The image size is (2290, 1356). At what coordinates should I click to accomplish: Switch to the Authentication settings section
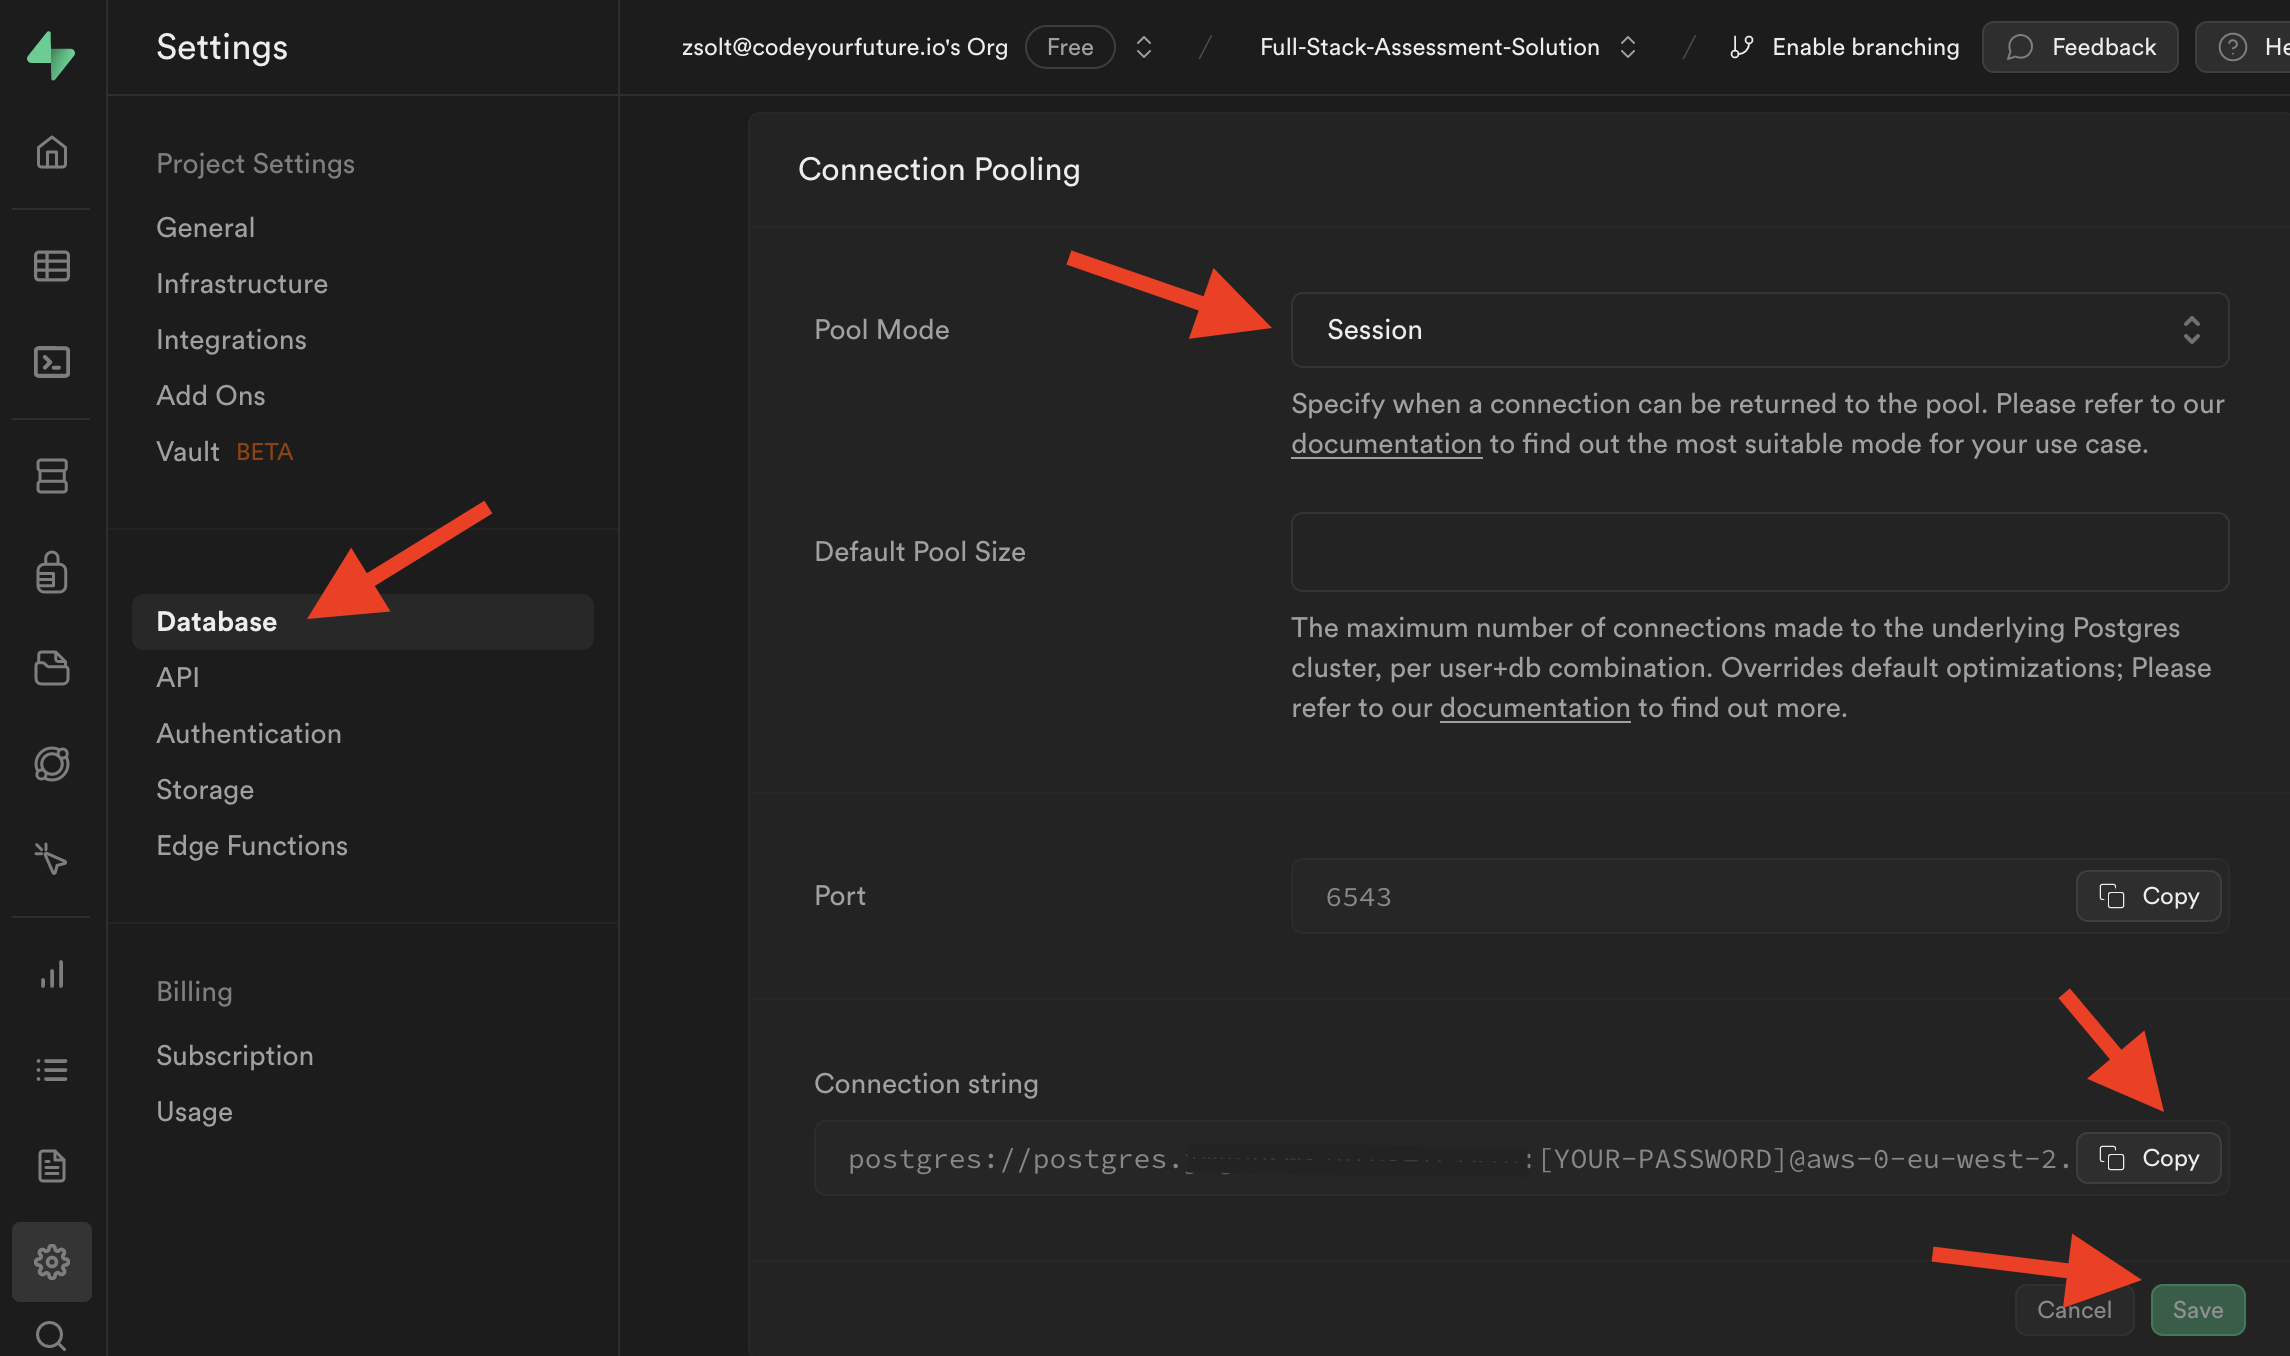tap(248, 733)
